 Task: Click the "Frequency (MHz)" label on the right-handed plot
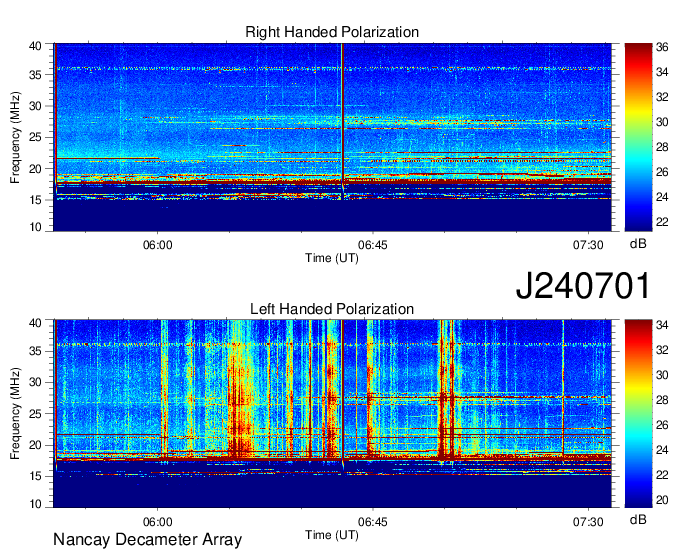[x=15, y=137]
